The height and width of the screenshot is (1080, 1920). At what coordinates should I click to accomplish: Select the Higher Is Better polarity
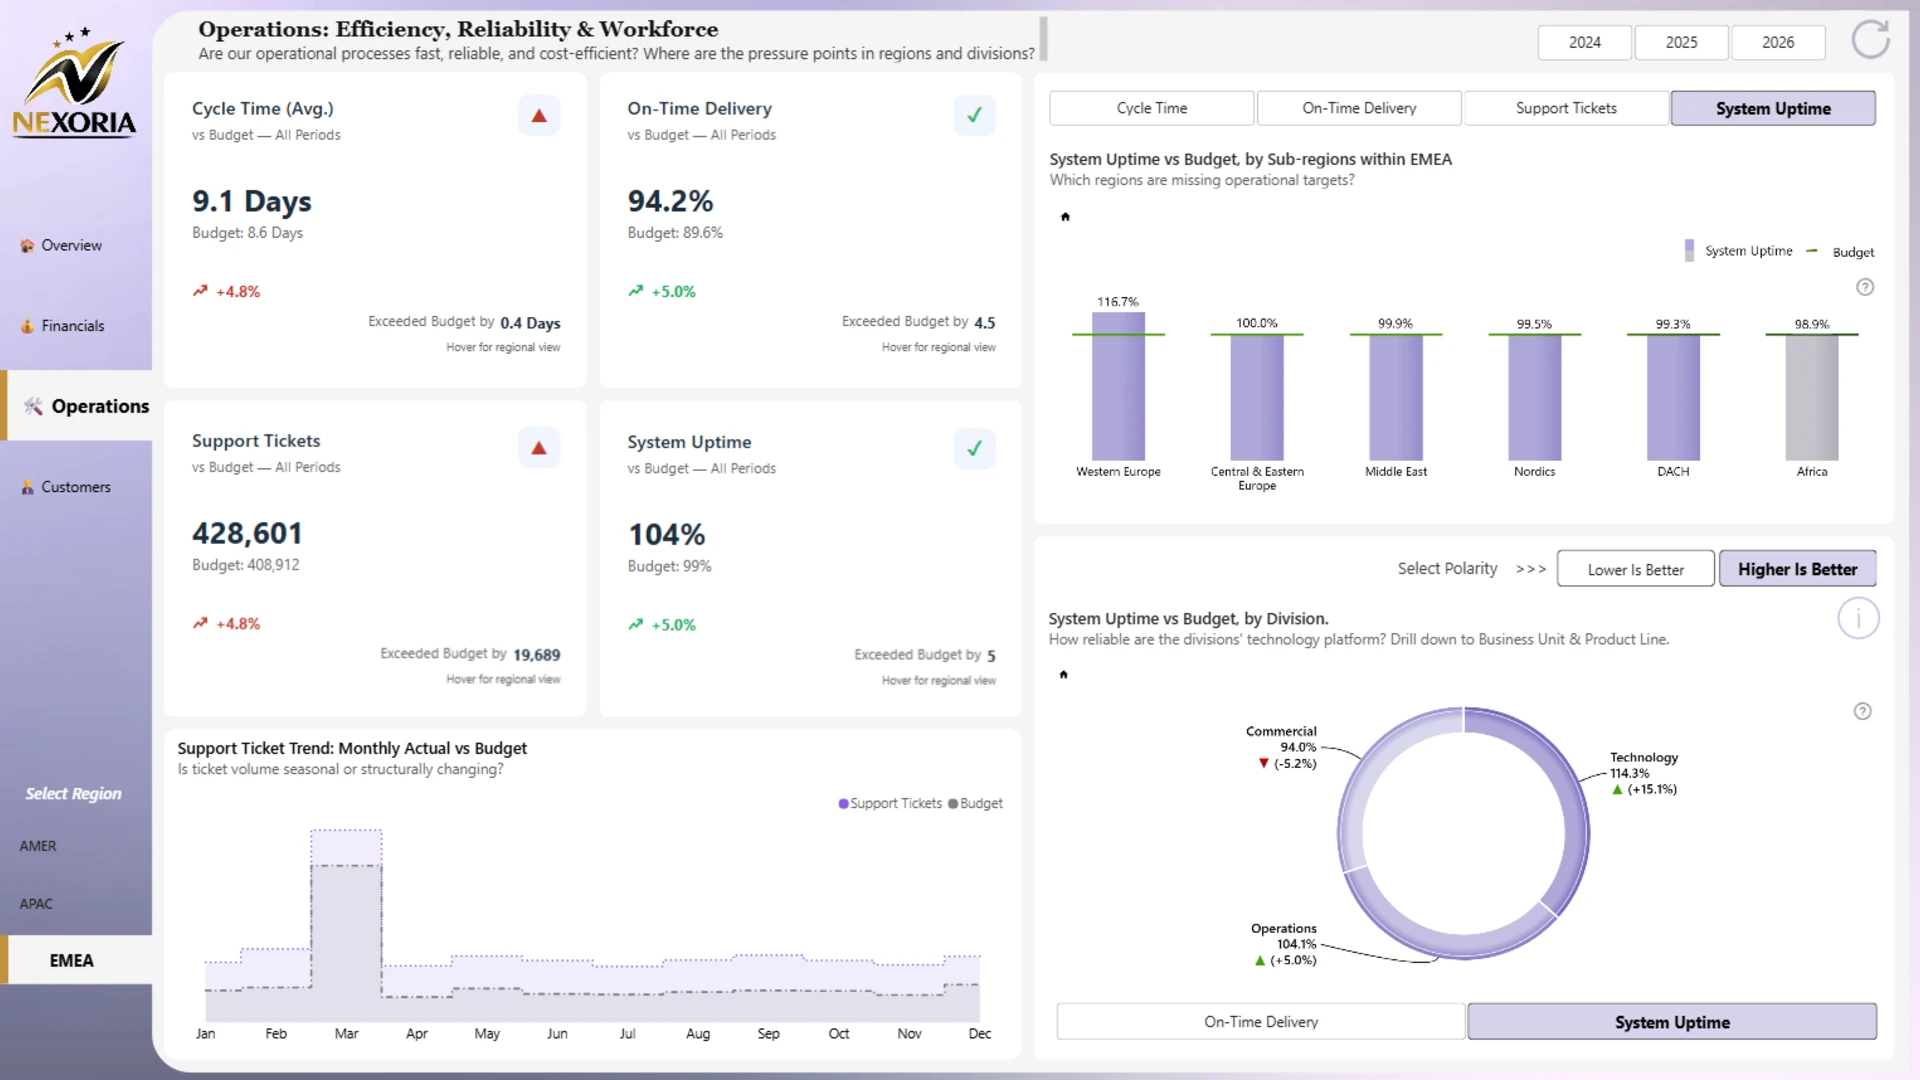tap(1797, 569)
